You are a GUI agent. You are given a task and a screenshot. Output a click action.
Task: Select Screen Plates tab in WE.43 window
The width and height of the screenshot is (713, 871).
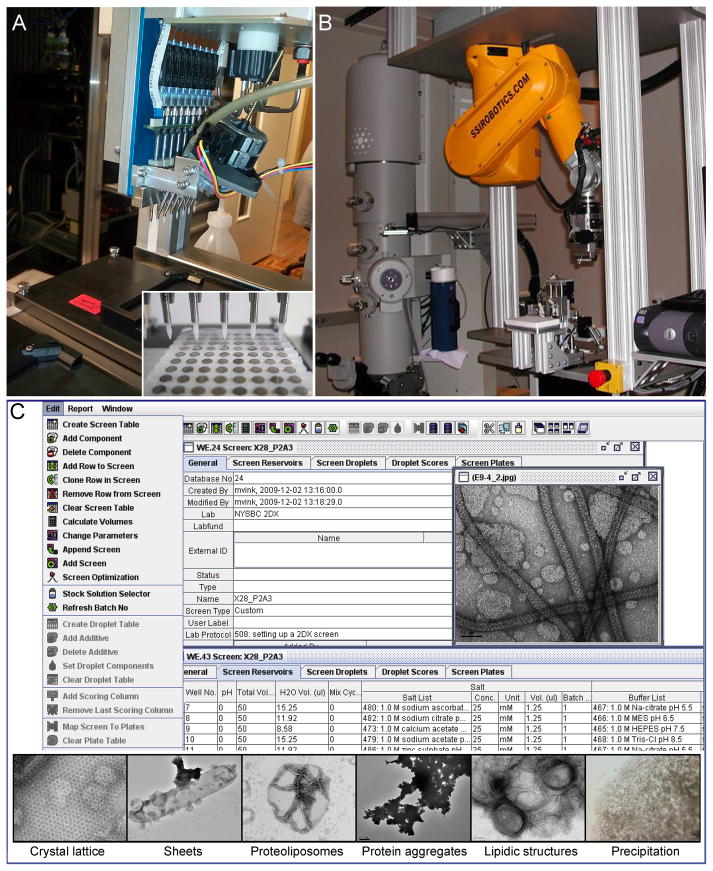[x=476, y=671]
